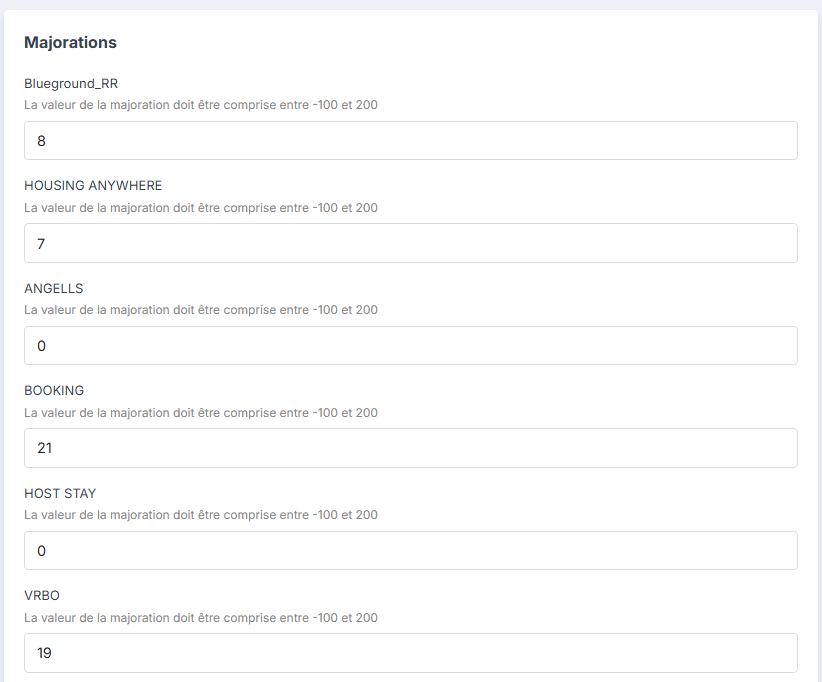
Task: Select the ANGELLS majoration input
Action: pyautogui.click(x=410, y=345)
